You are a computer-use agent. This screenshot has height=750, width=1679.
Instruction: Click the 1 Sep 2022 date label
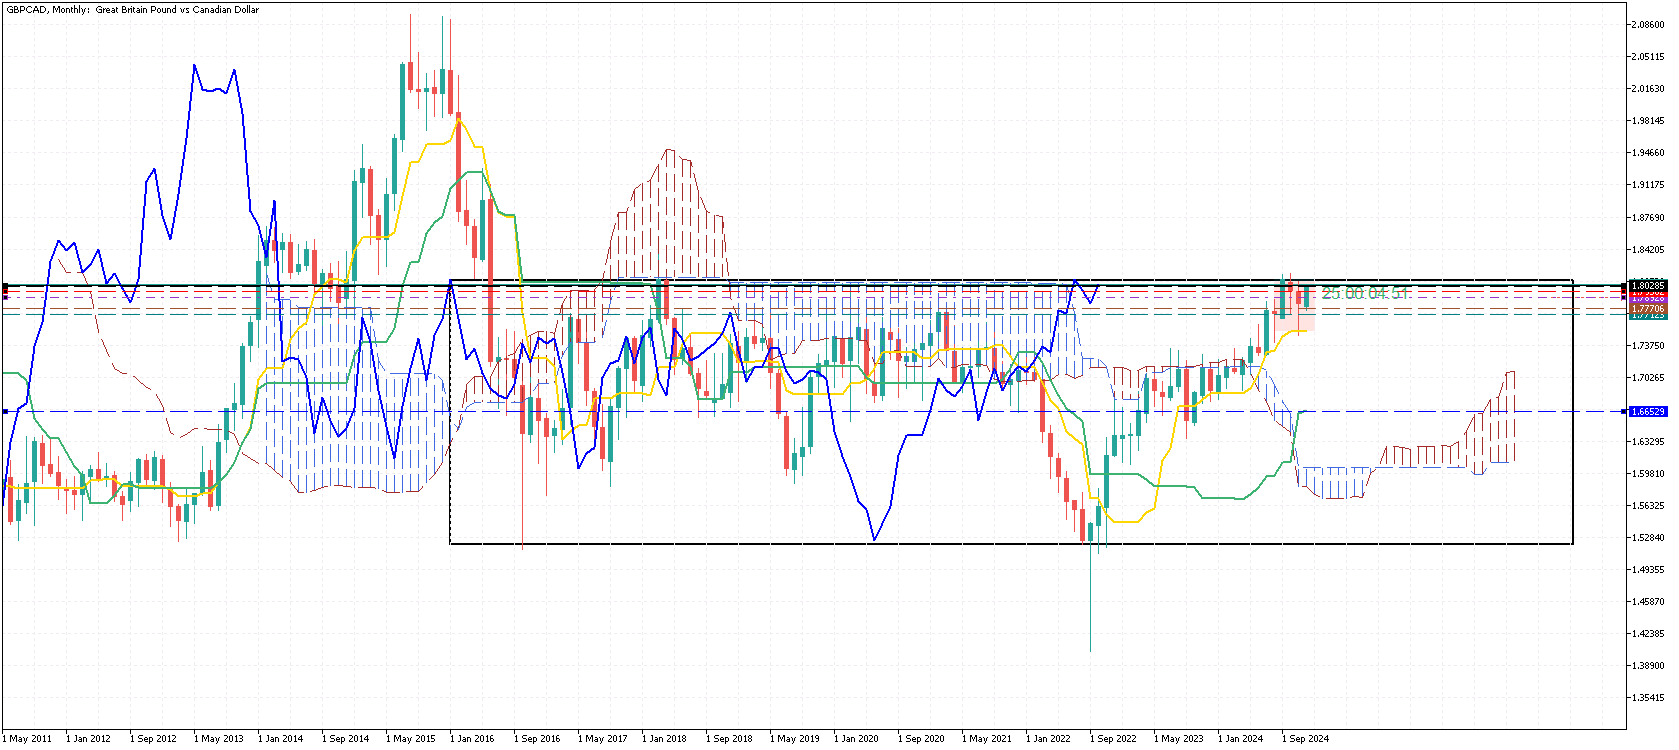click(x=1114, y=739)
